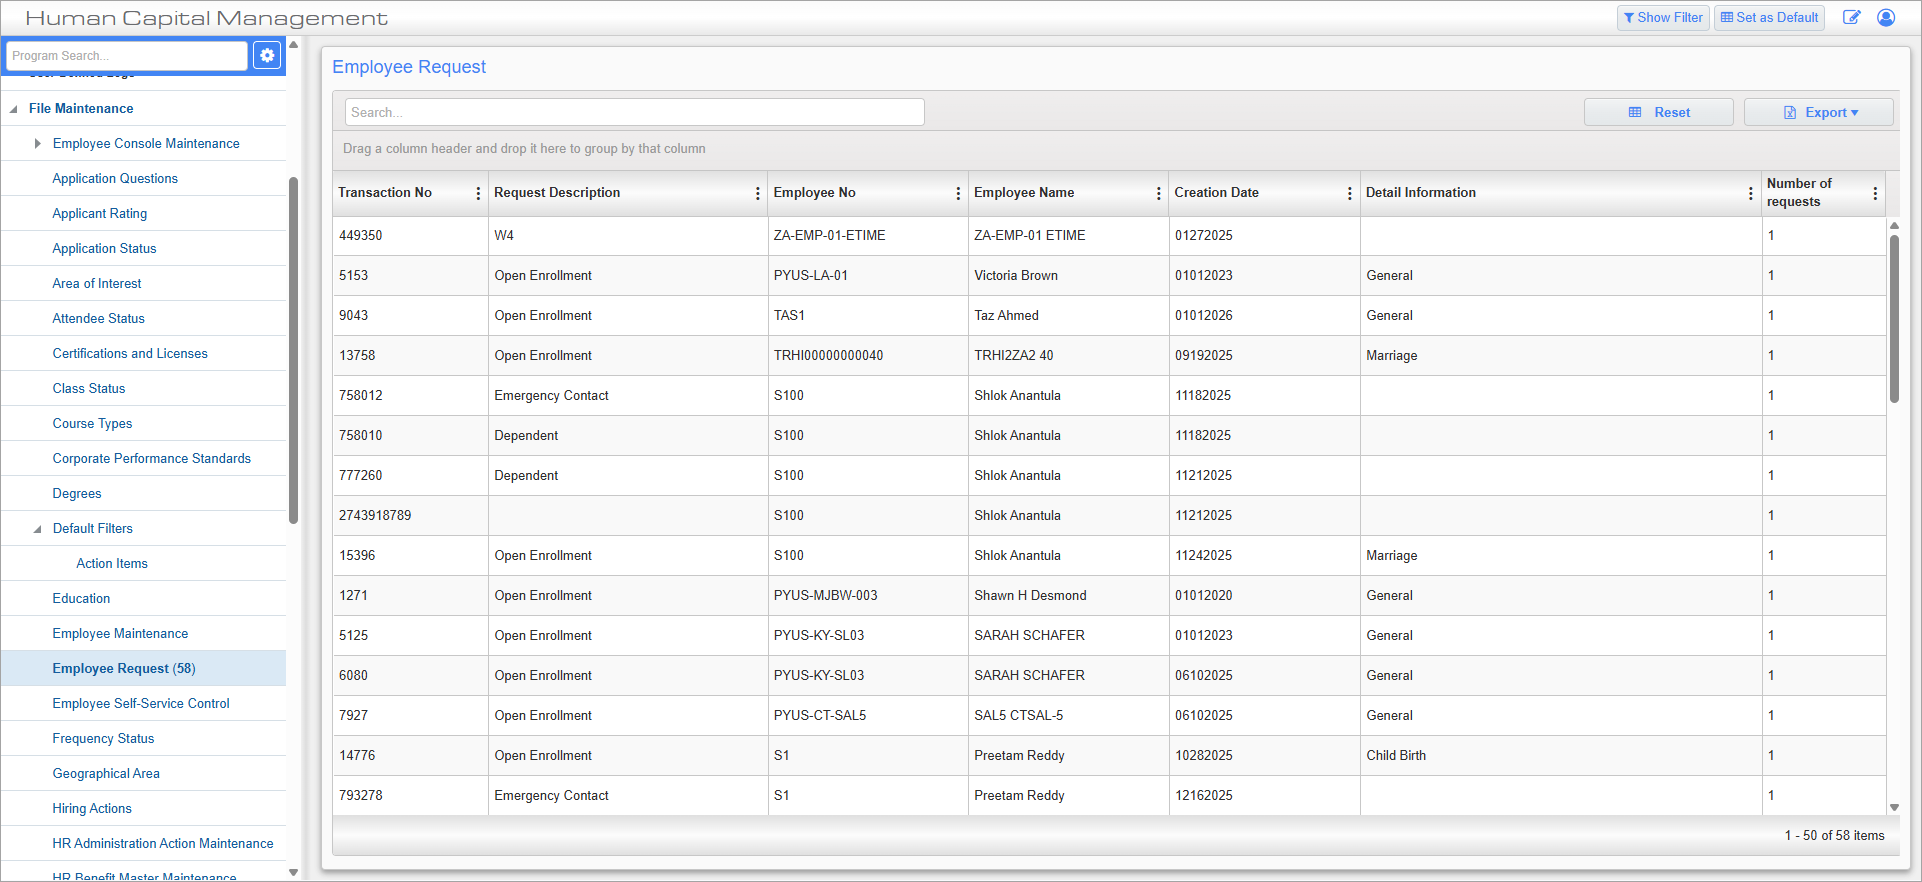
Task: Open Hiring Actions menu item
Action: (x=92, y=809)
